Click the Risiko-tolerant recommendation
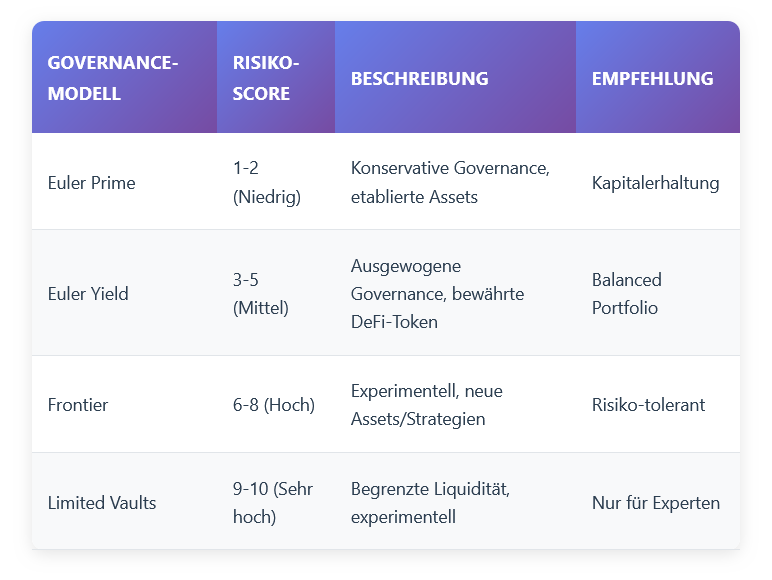This screenshot has width=772, height=580. (x=648, y=405)
